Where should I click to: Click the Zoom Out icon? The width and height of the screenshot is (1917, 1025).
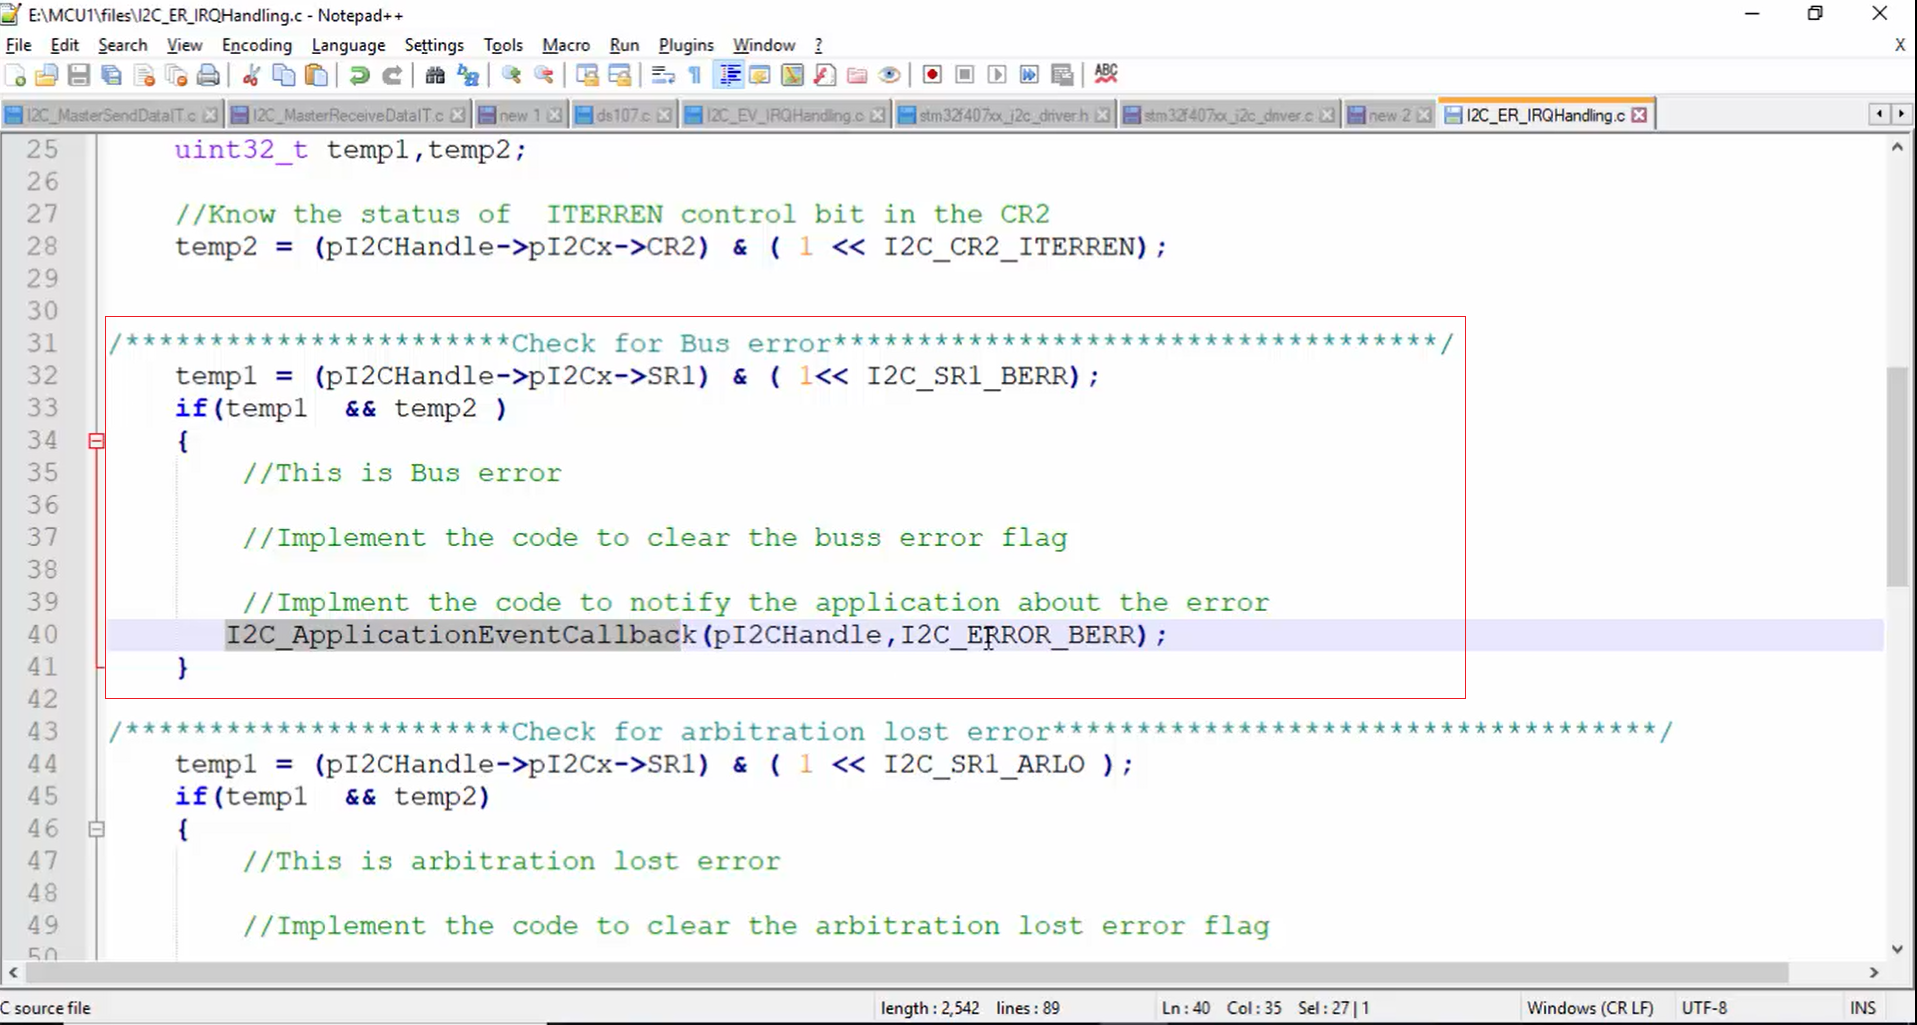coord(544,75)
